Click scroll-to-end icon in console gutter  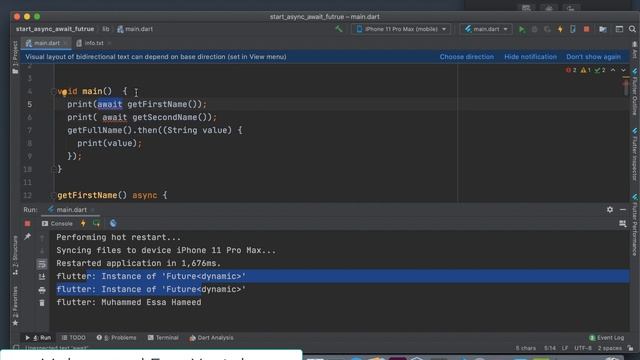click(x=42, y=277)
